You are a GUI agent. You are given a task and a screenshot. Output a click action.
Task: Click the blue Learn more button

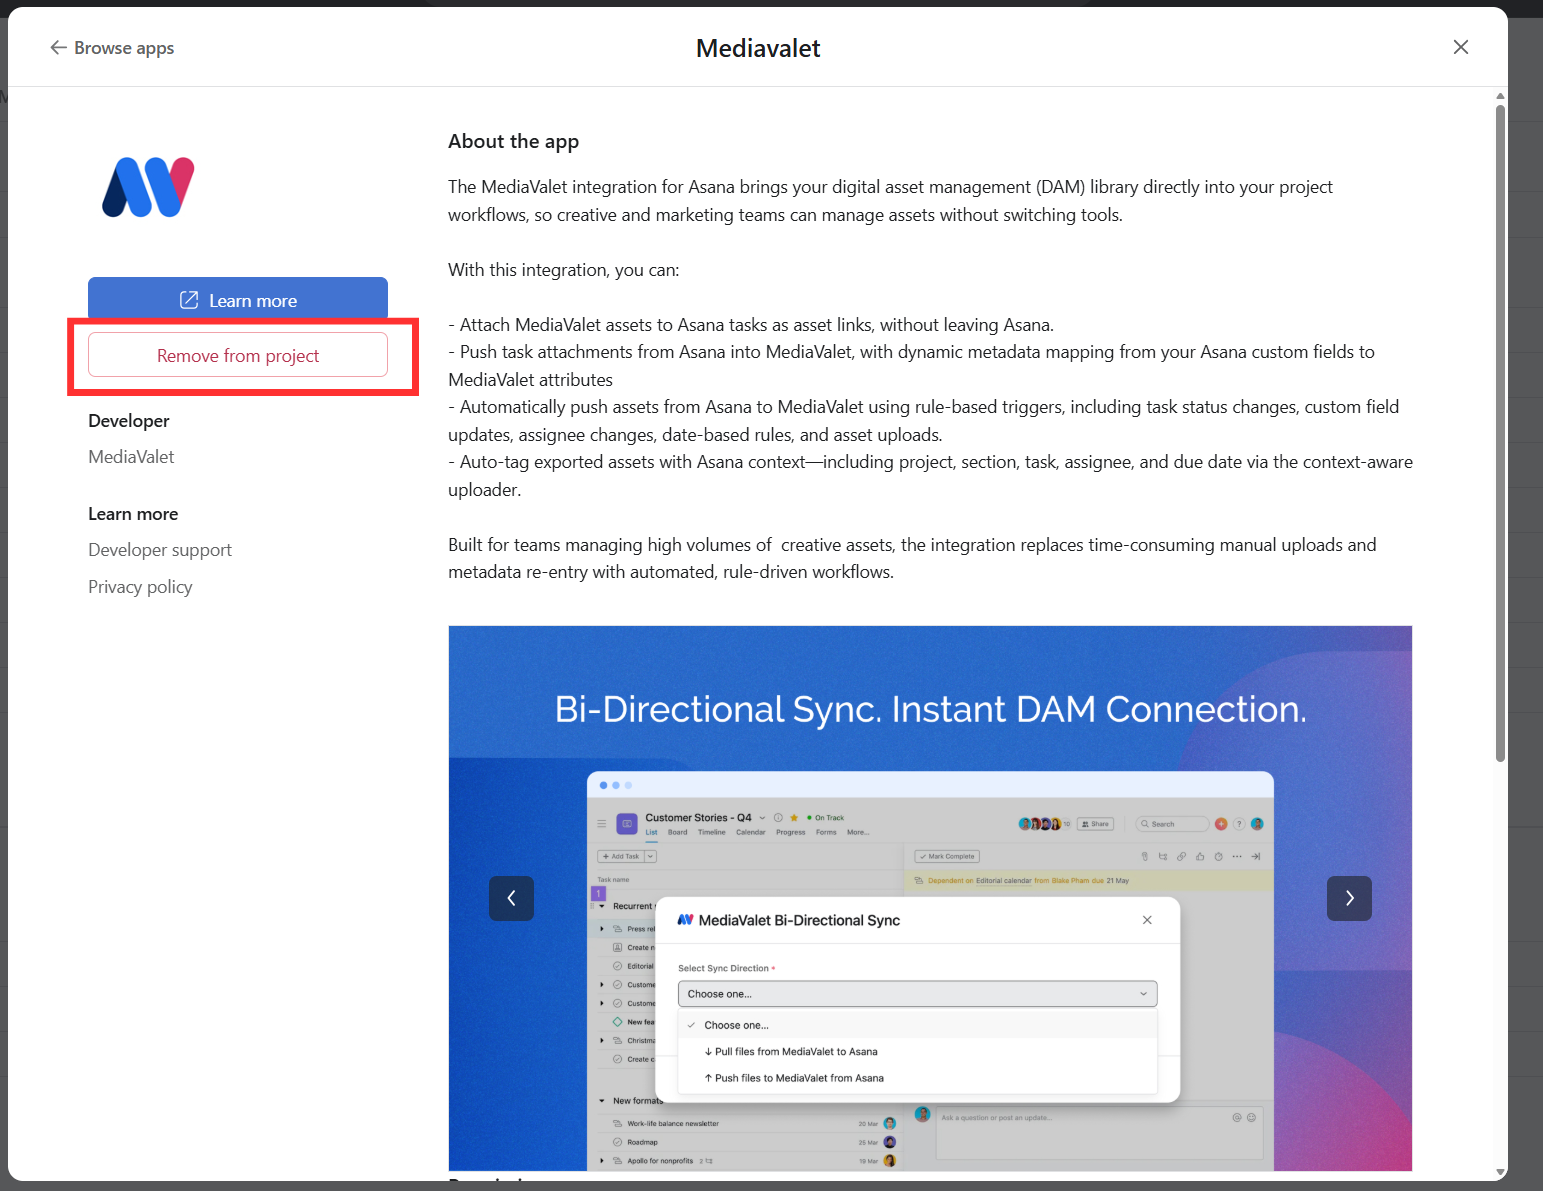[238, 300]
